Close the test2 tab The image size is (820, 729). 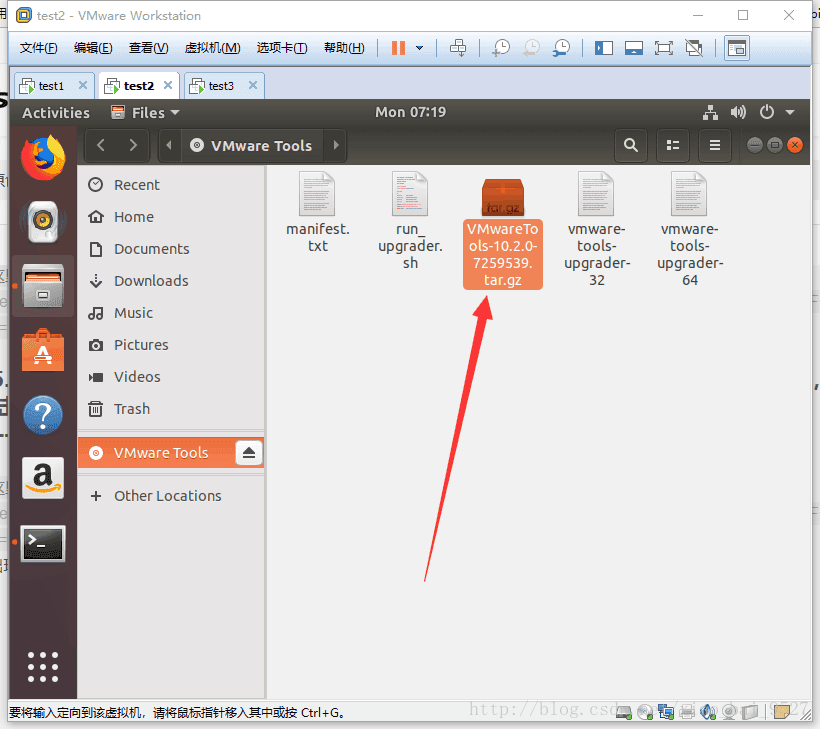(x=168, y=85)
